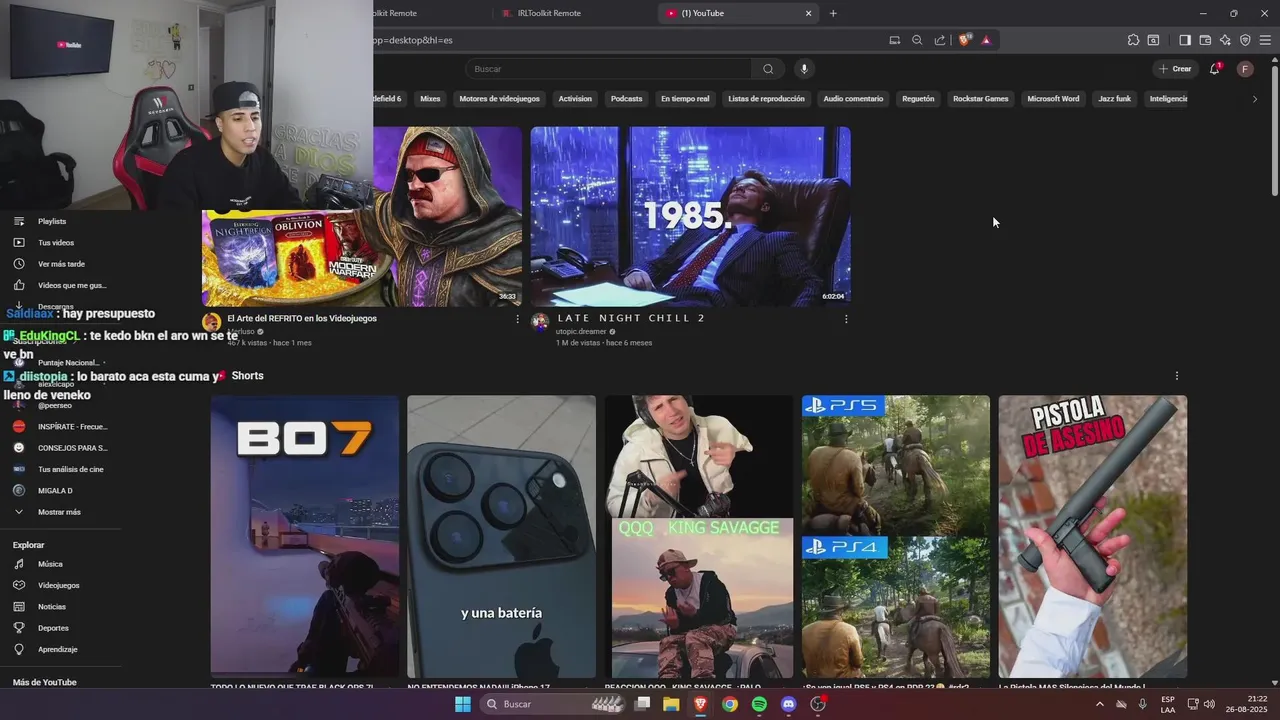
Task: Click the Windows Start button
Action: coord(463,704)
